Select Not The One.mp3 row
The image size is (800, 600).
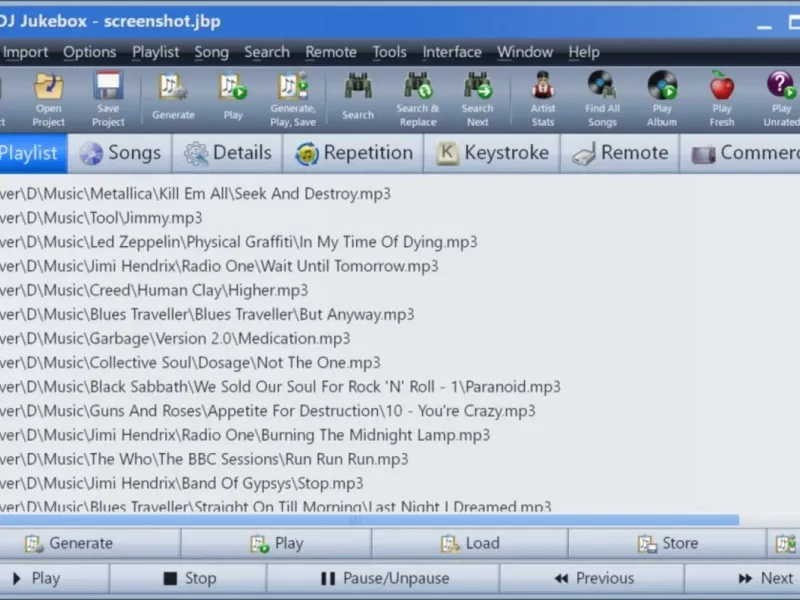point(400,363)
